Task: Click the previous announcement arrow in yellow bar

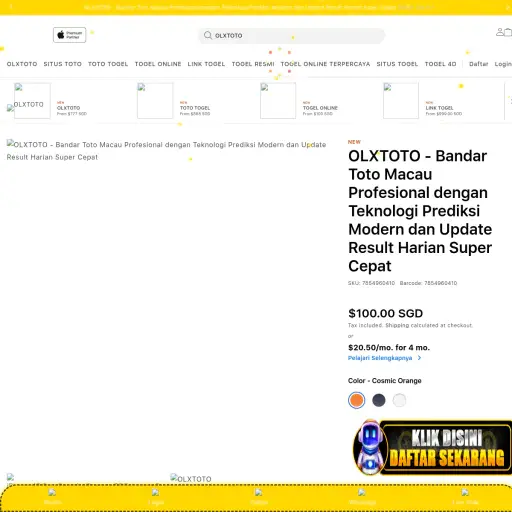Action: tap(11, 7)
